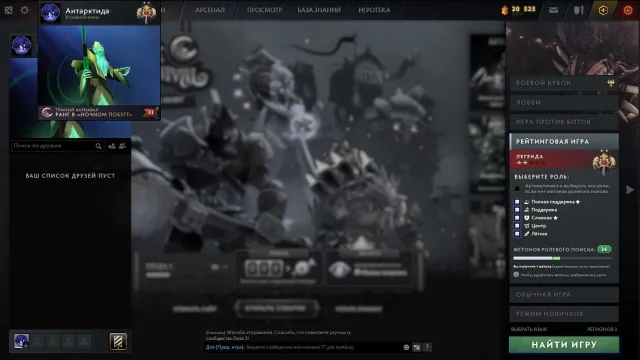The image size is (640, 360).
Task: Expand the РЕЖИМ НОВИЧКОВ section
Action: [564, 314]
